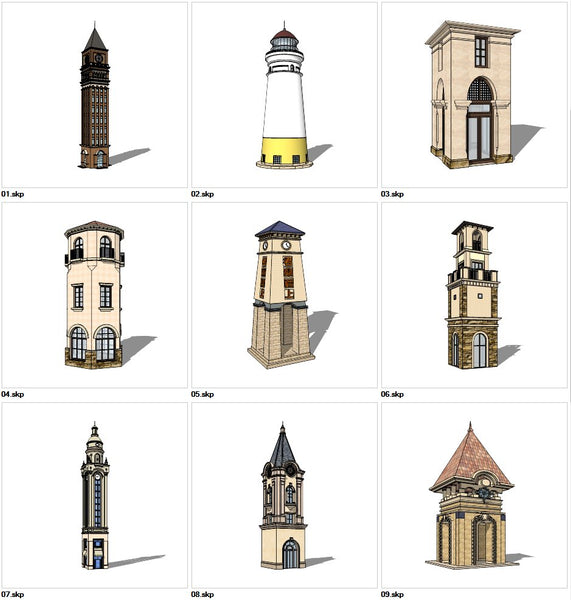
Task: Click the clock face on tower 05
Action: pyautogui.click(x=286, y=245)
